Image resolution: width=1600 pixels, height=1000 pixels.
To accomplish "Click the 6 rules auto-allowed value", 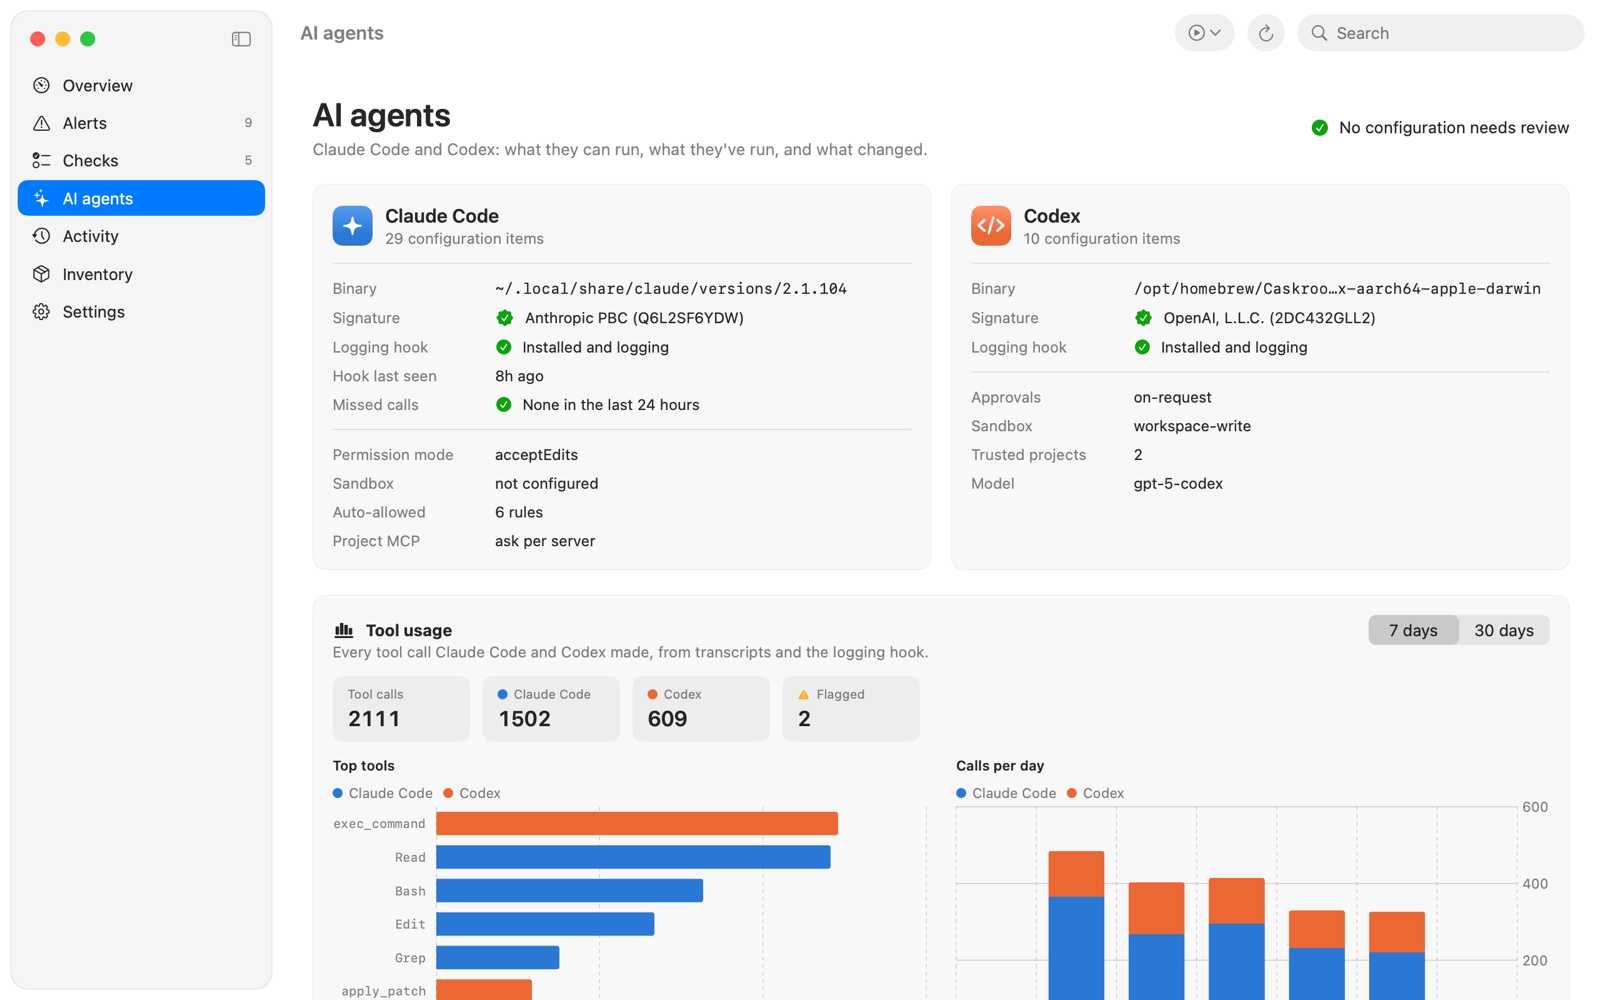I will click(x=519, y=512).
